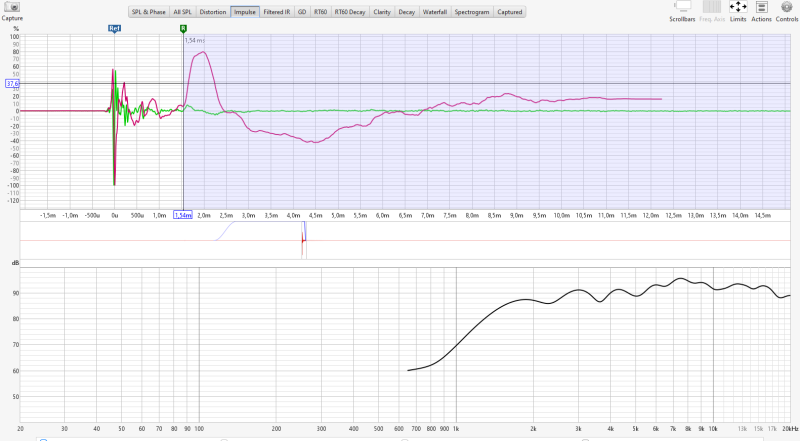Select the Spectrogram tab

(x=472, y=12)
